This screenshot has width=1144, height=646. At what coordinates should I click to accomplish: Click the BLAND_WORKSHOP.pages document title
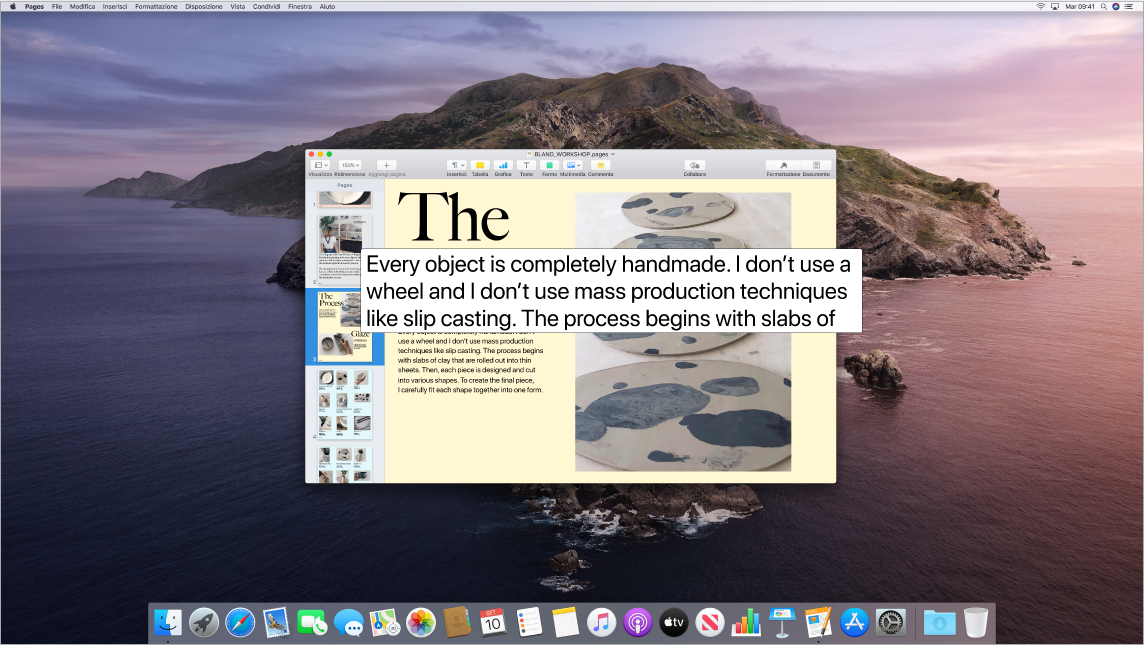pos(571,154)
